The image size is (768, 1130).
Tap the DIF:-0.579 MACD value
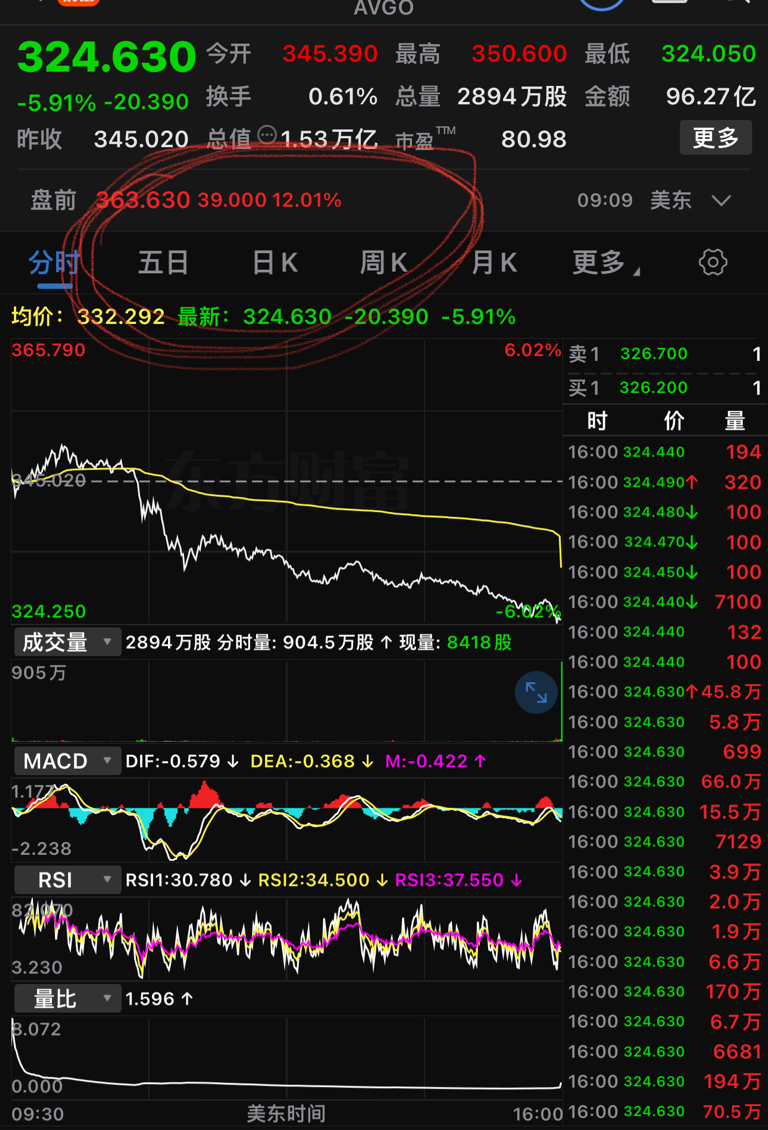pyautogui.click(x=182, y=761)
